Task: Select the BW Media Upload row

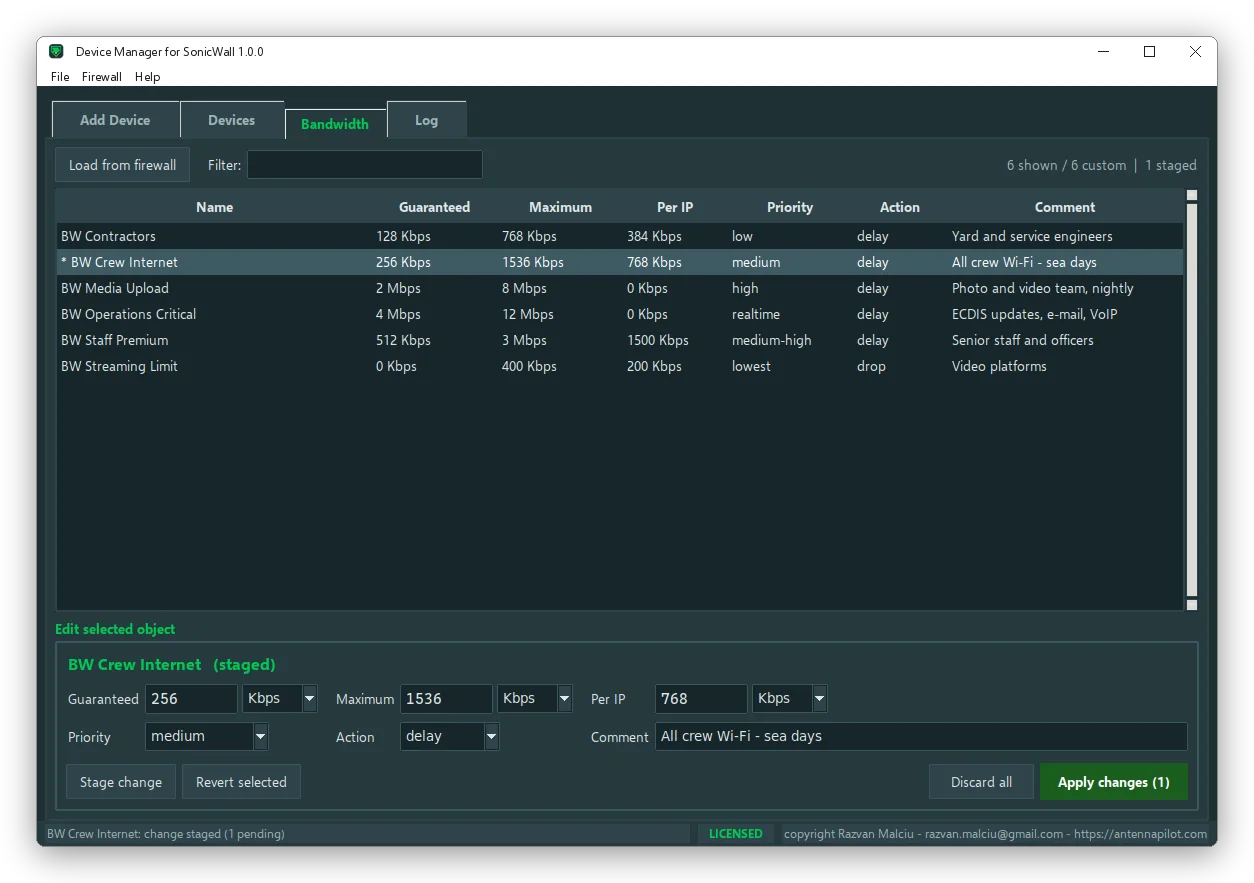Action: [620, 288]
